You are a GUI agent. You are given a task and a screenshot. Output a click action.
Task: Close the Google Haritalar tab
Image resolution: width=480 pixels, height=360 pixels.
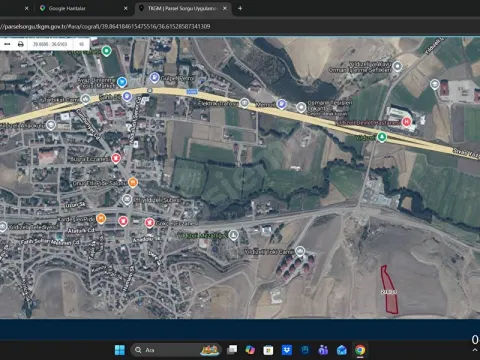pyautogui.click(x=126, y=8)
